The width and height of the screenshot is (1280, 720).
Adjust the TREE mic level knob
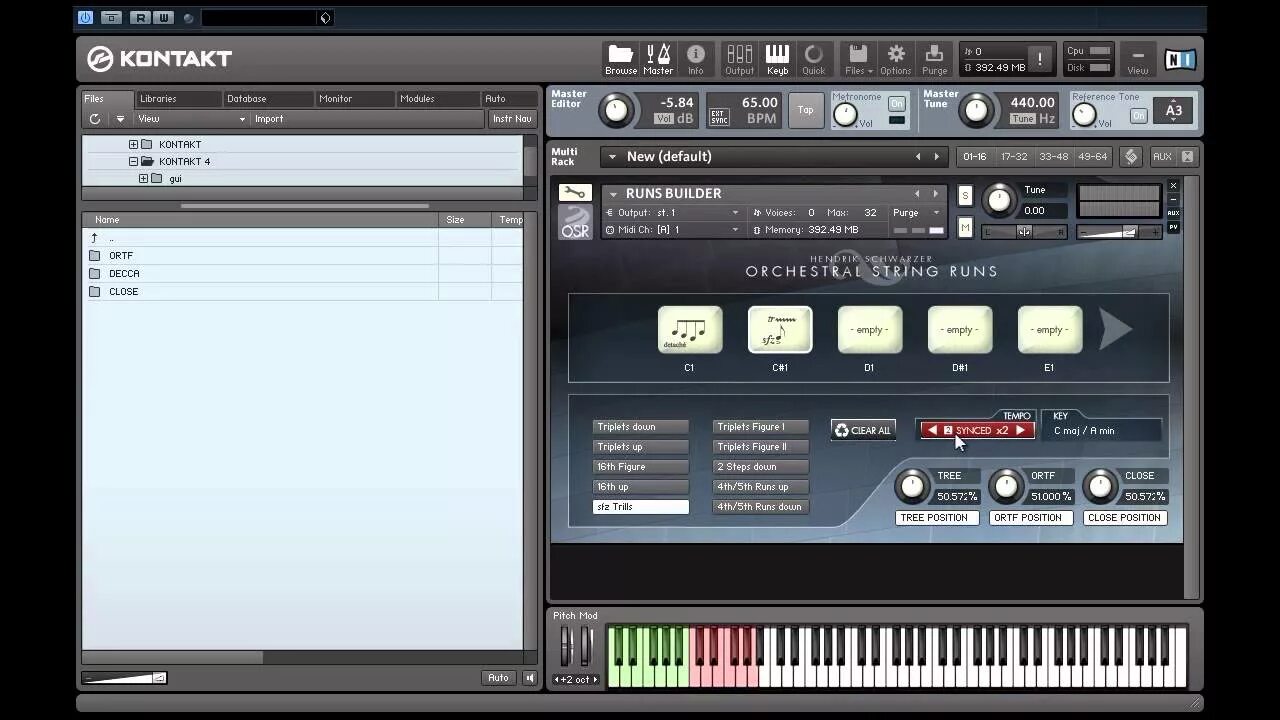pos(911,487)
